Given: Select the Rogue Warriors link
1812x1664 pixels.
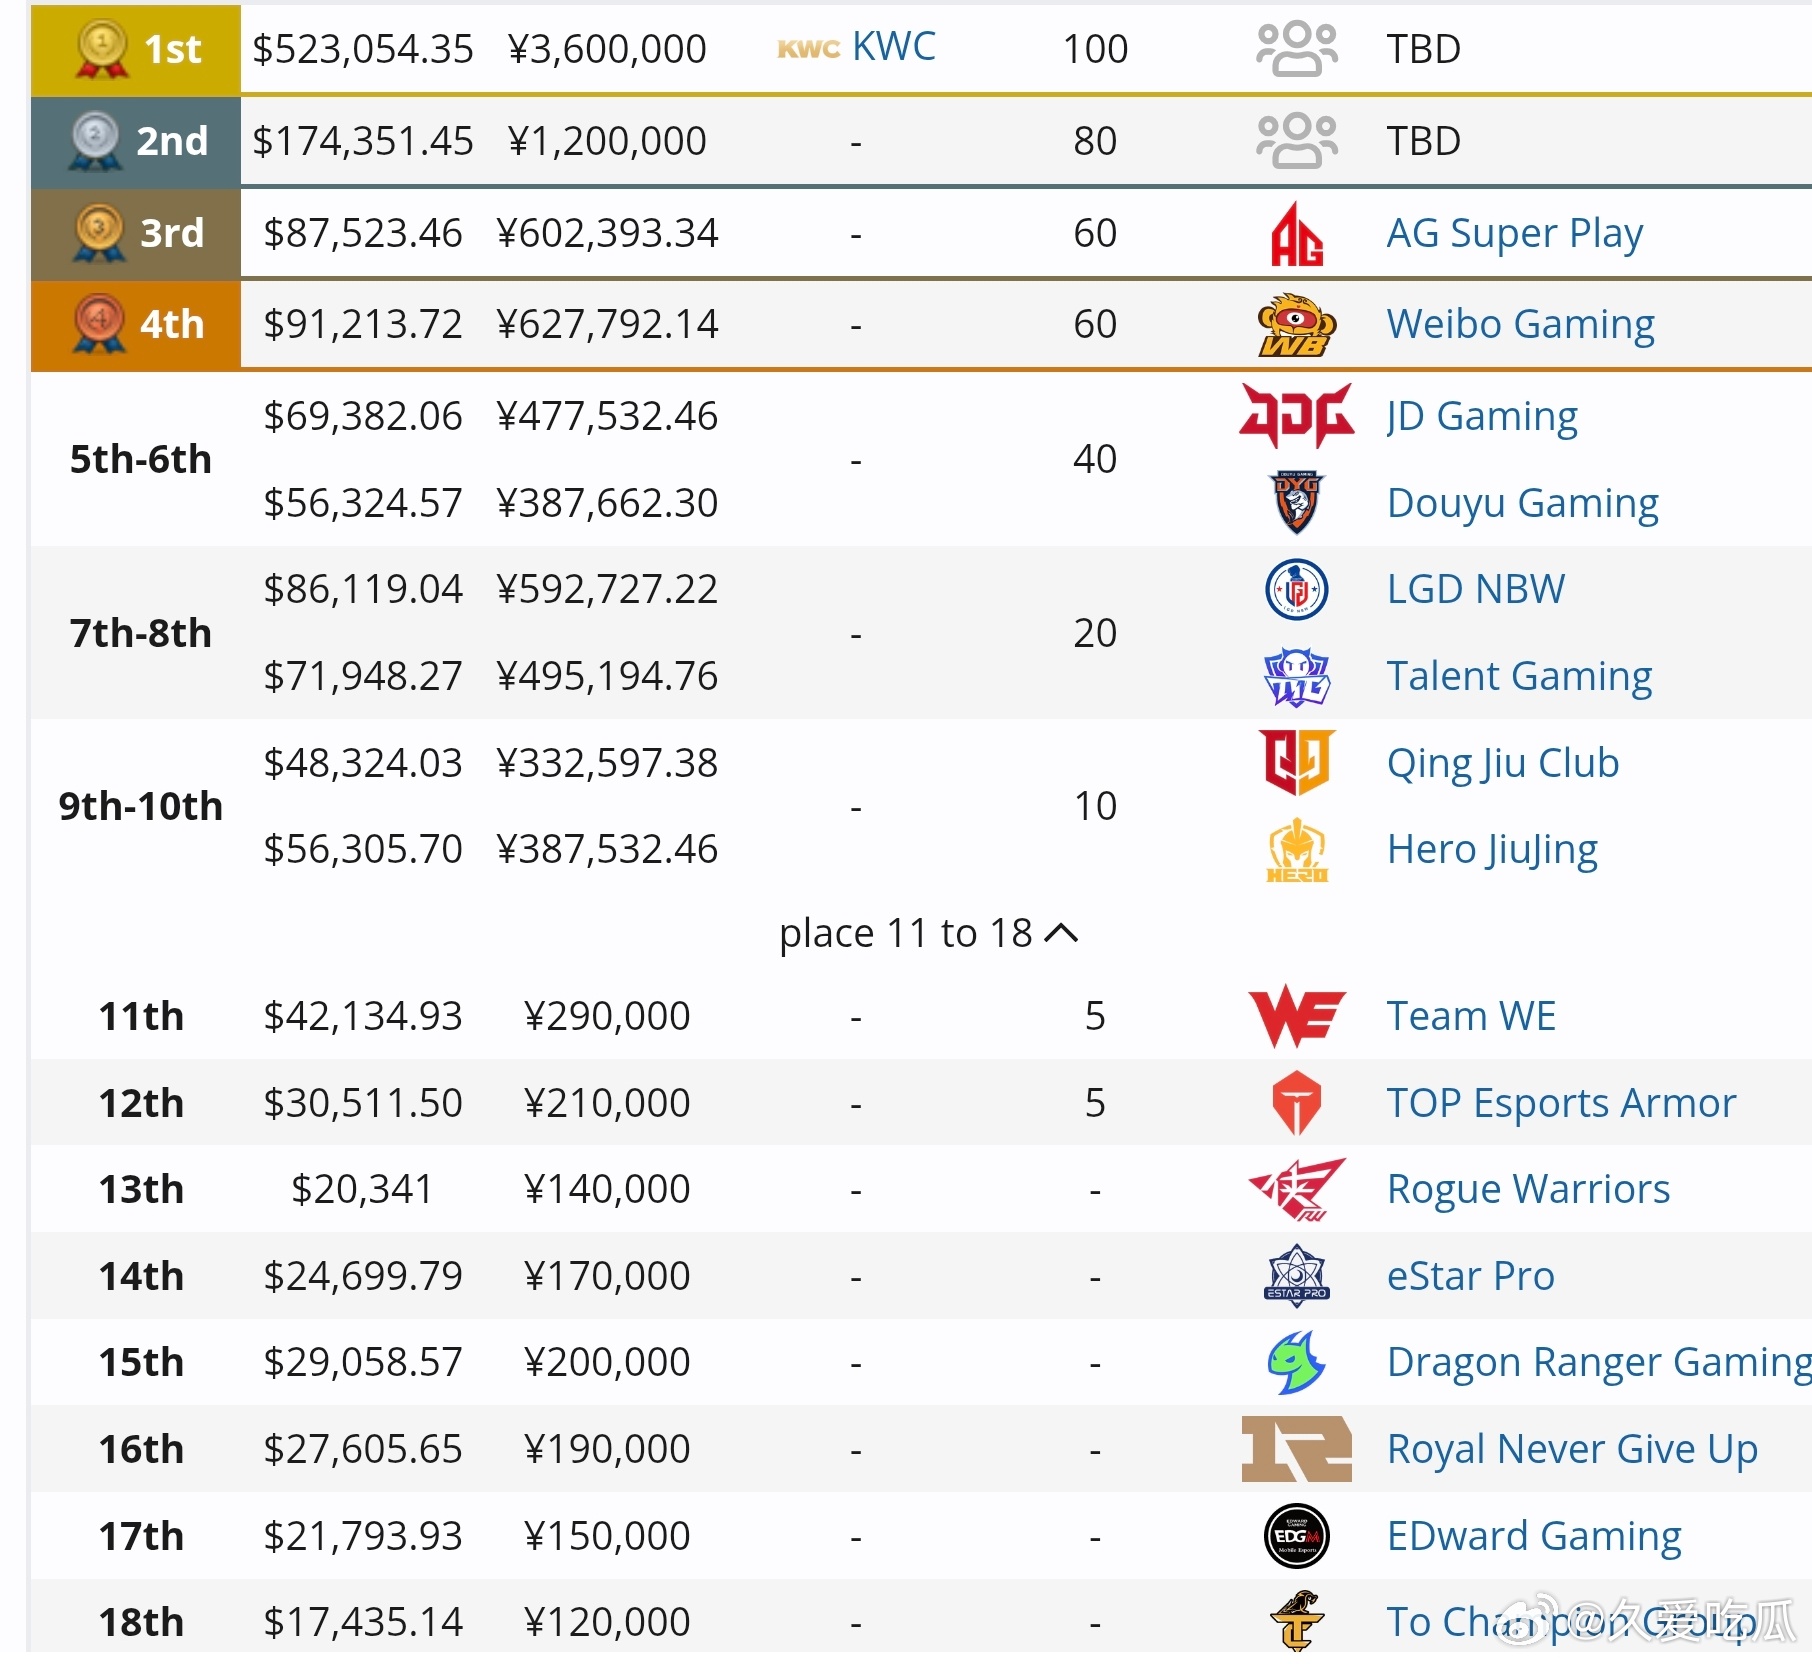Looking at the screenshot, I should (1529, 1190).
